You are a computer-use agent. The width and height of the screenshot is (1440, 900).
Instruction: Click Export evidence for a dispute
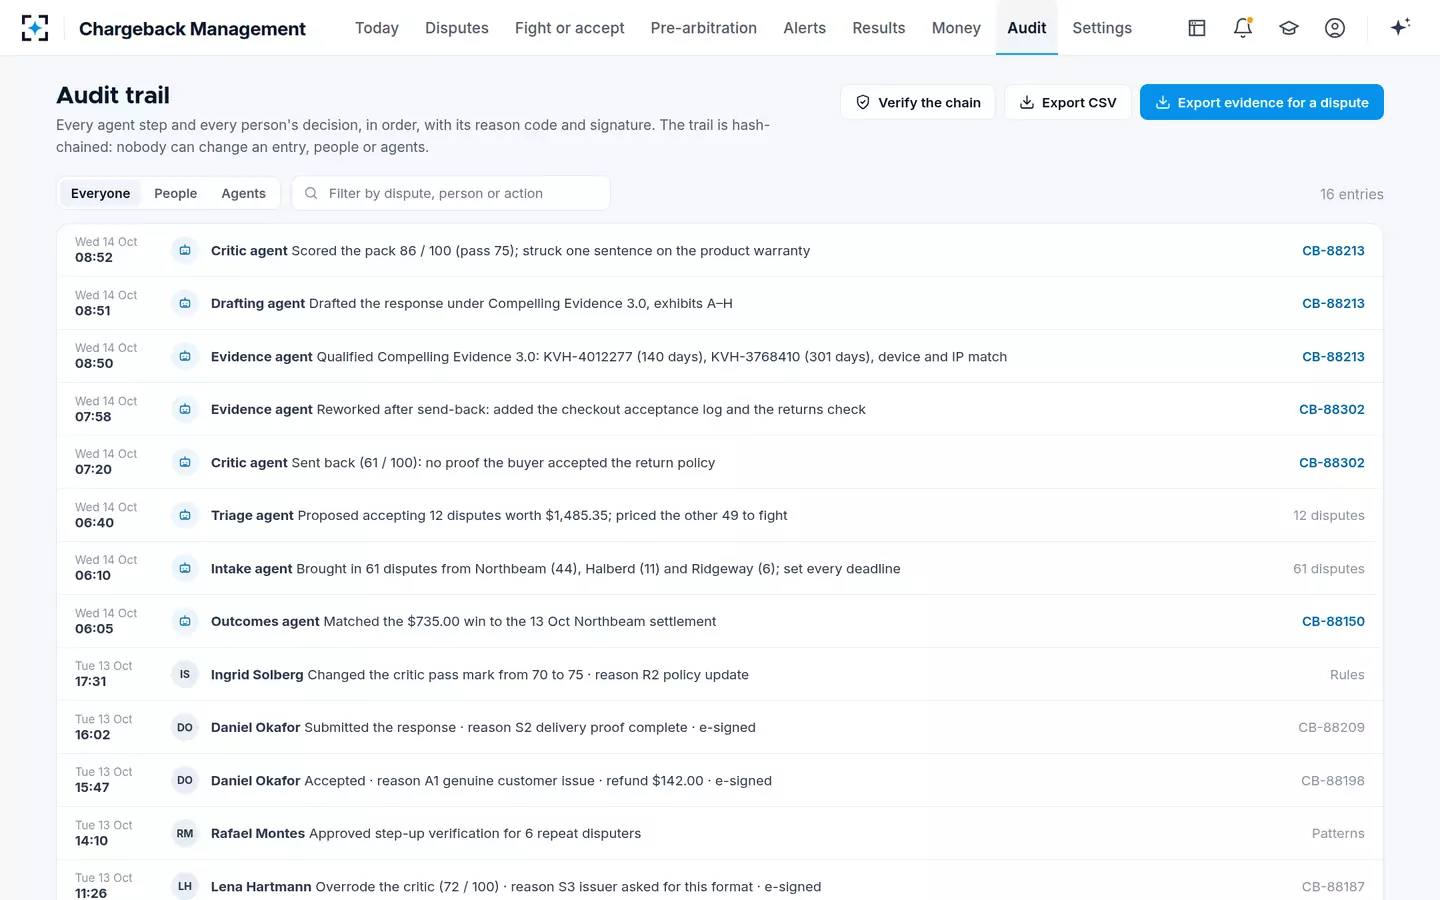point(1262,102)
